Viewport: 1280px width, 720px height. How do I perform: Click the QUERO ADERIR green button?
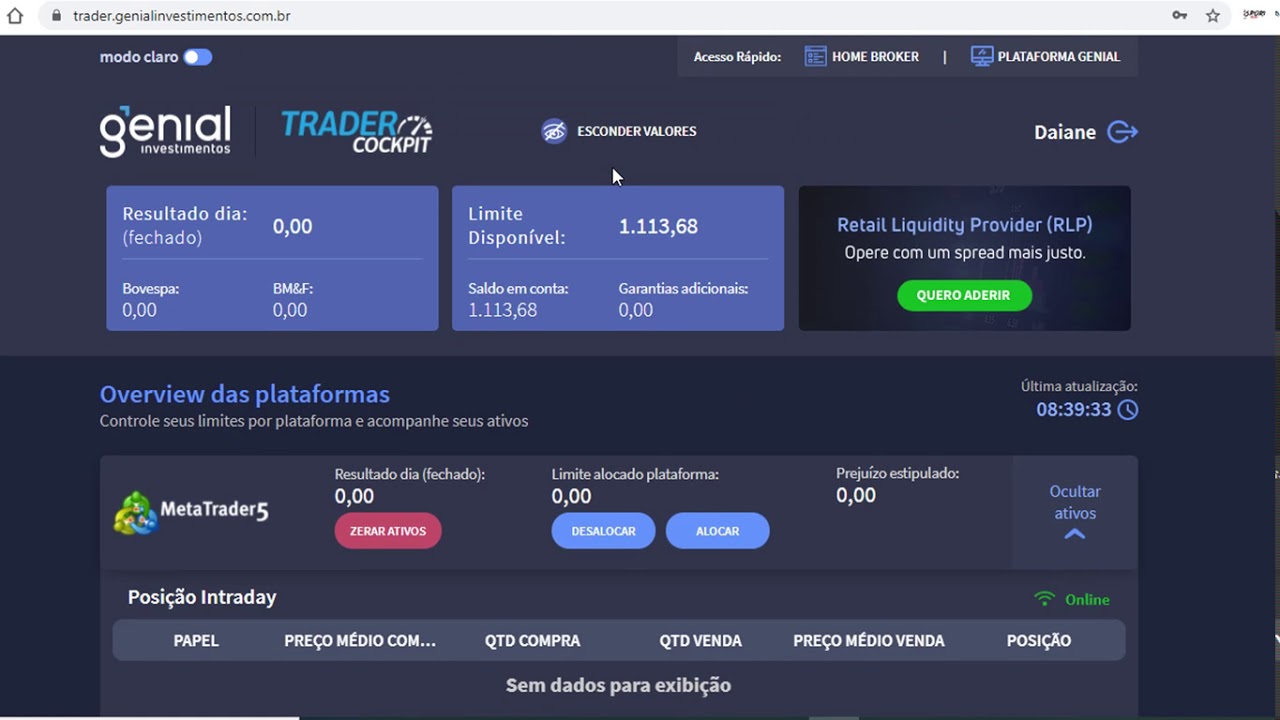coord(964,295)
